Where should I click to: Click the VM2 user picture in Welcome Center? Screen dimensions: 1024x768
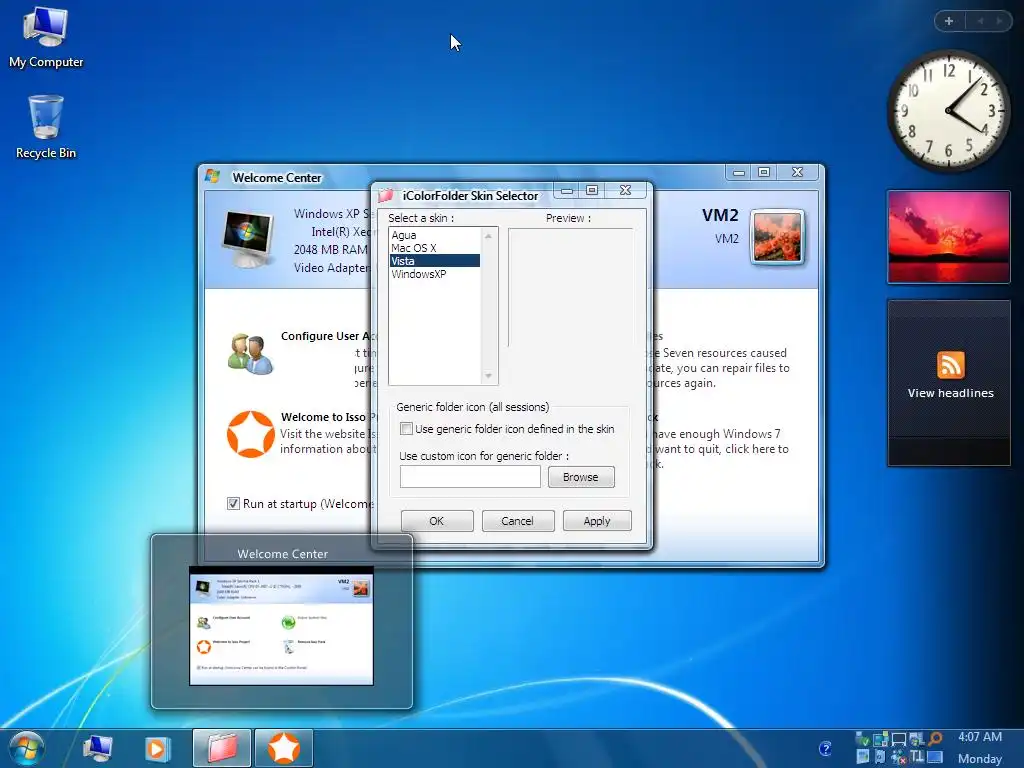(x=777, y=236)
